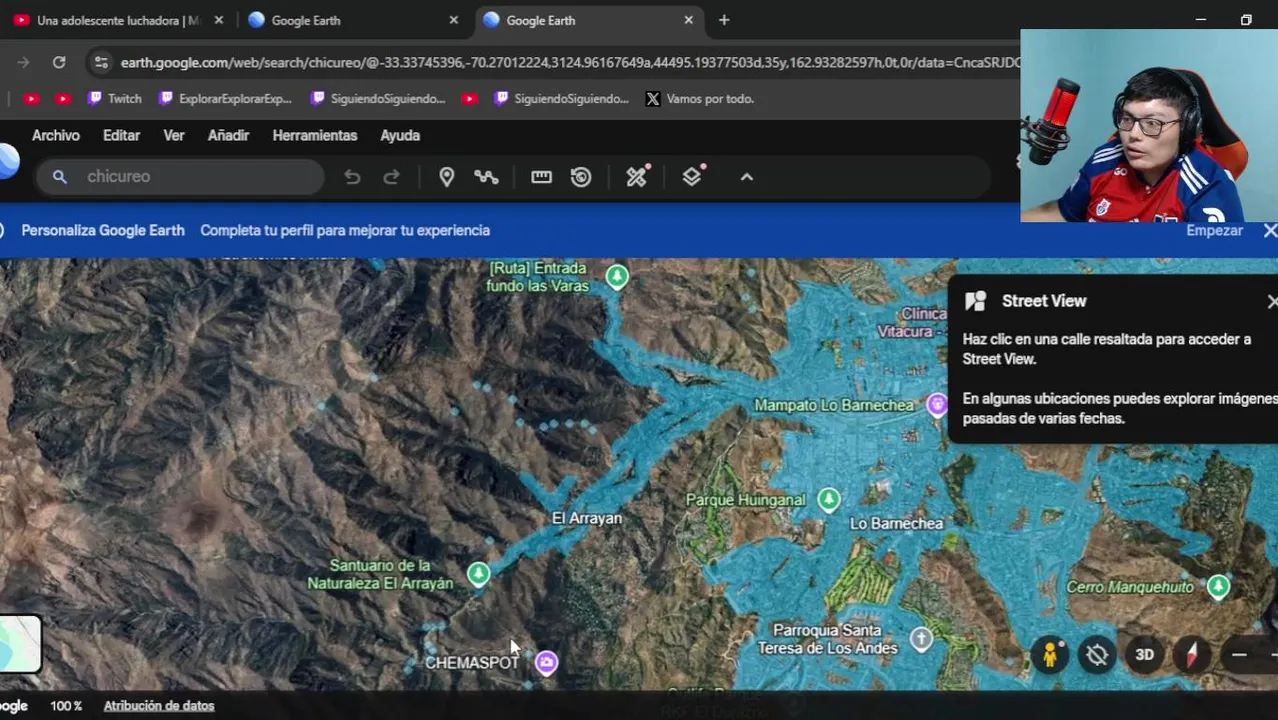This screenshot has height=720, width=1278.
Task: Open a new browser tab
Action: point(724,20)
